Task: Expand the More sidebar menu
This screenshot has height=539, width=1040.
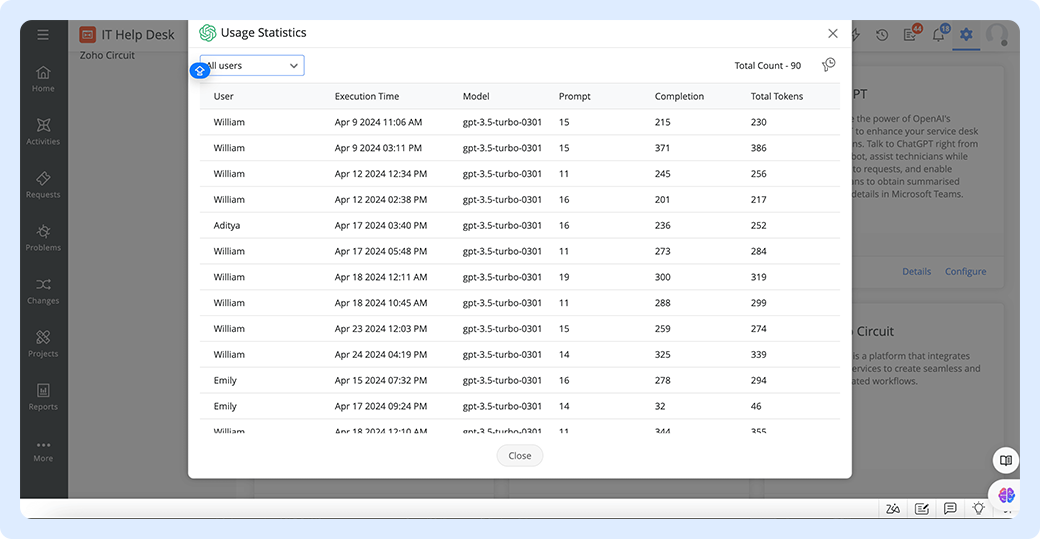Action: point(43,449)
